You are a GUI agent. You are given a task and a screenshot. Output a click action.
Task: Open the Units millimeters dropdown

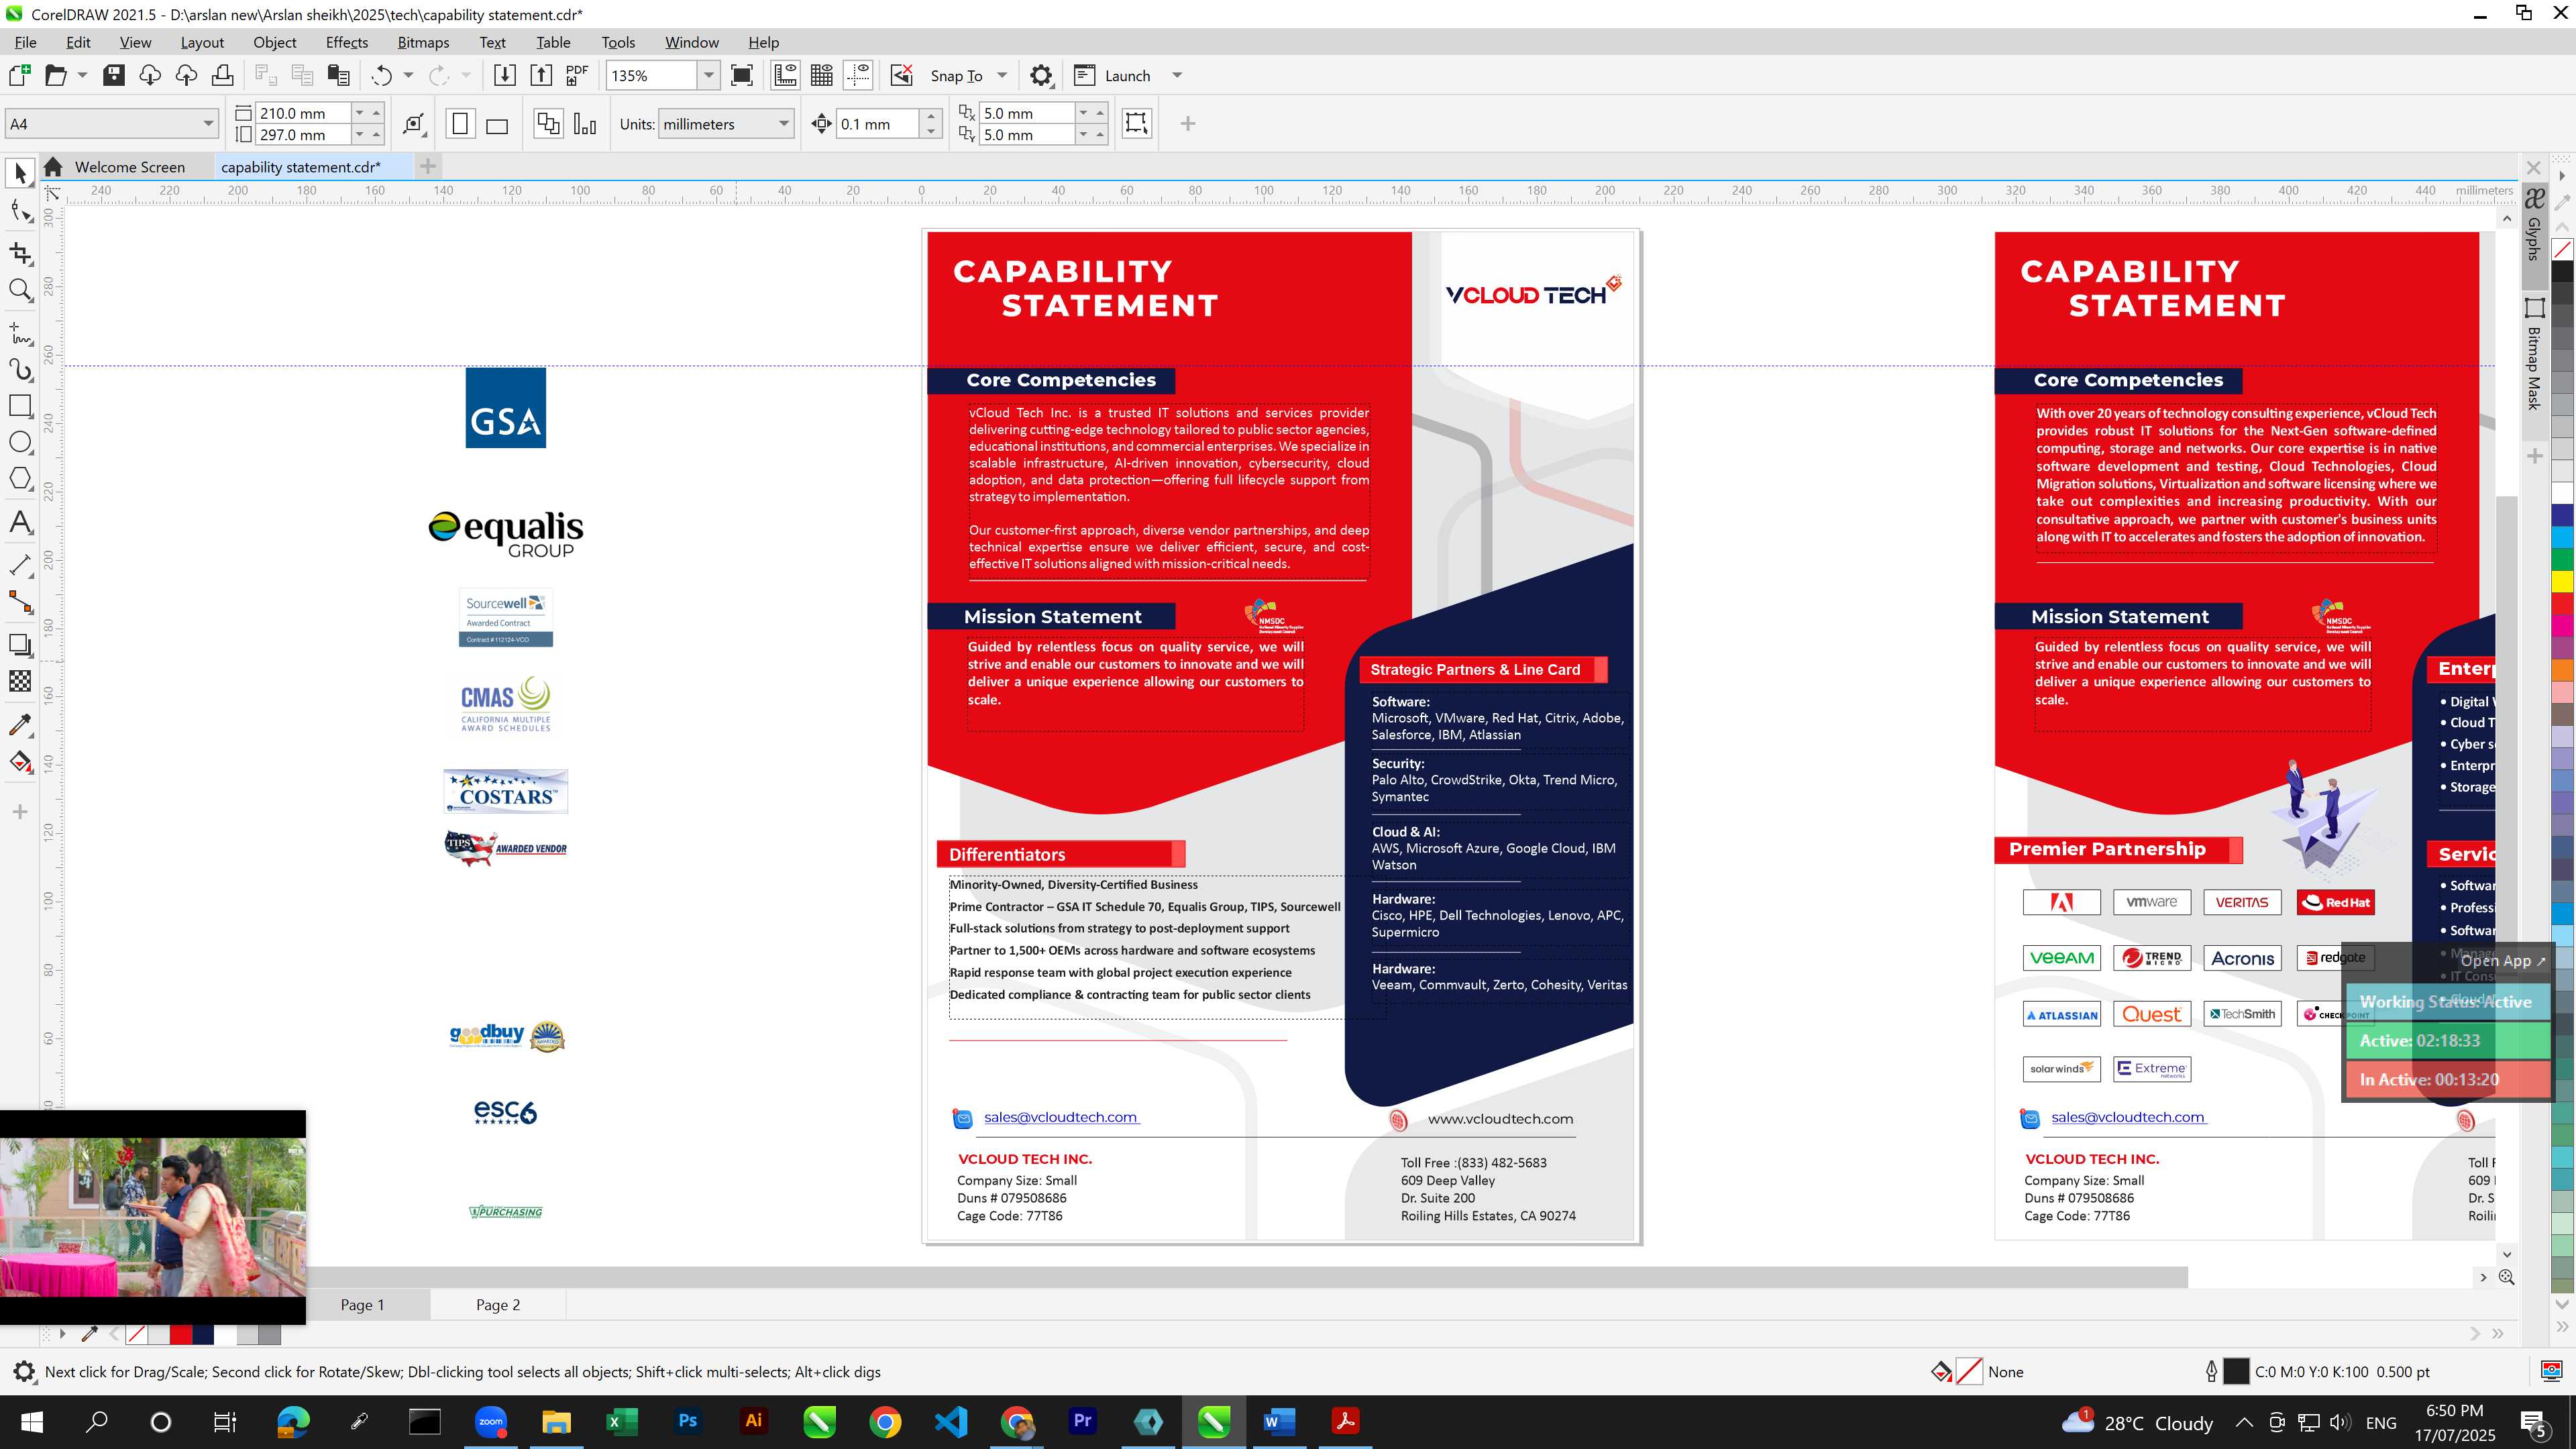click(x=784, y=124)
